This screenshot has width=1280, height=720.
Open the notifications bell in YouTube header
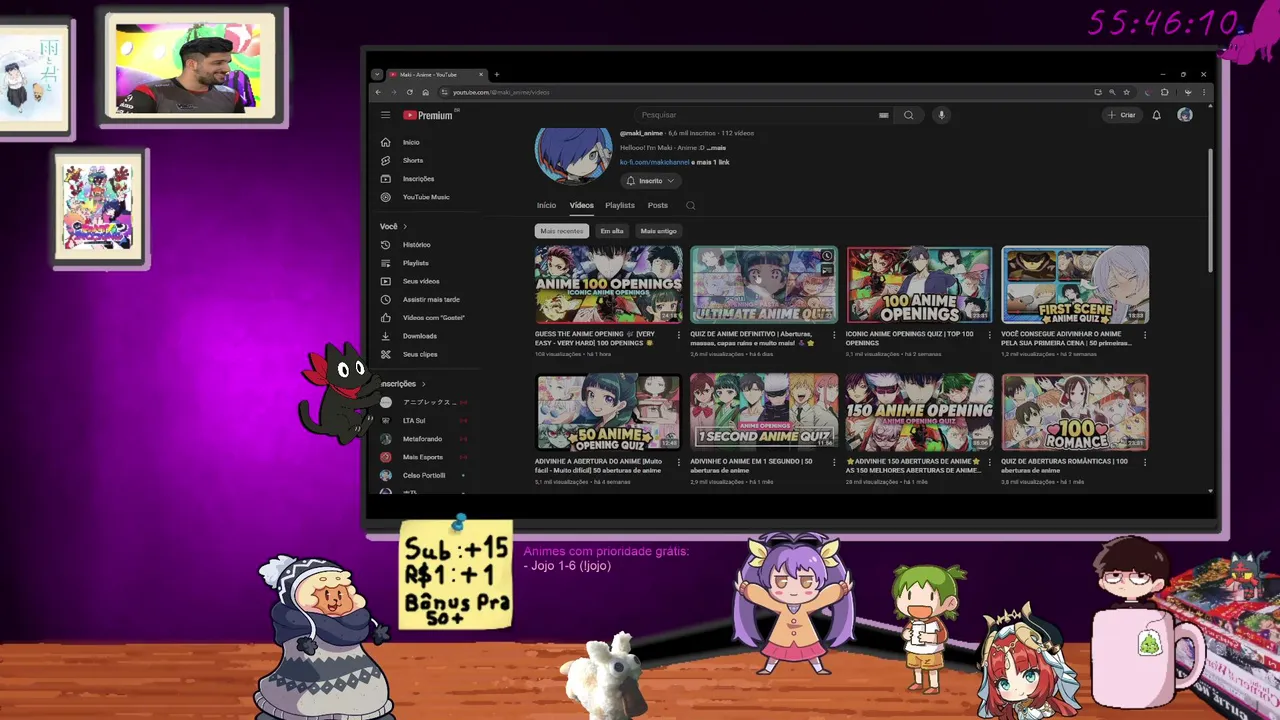(x=1157, y=115)
